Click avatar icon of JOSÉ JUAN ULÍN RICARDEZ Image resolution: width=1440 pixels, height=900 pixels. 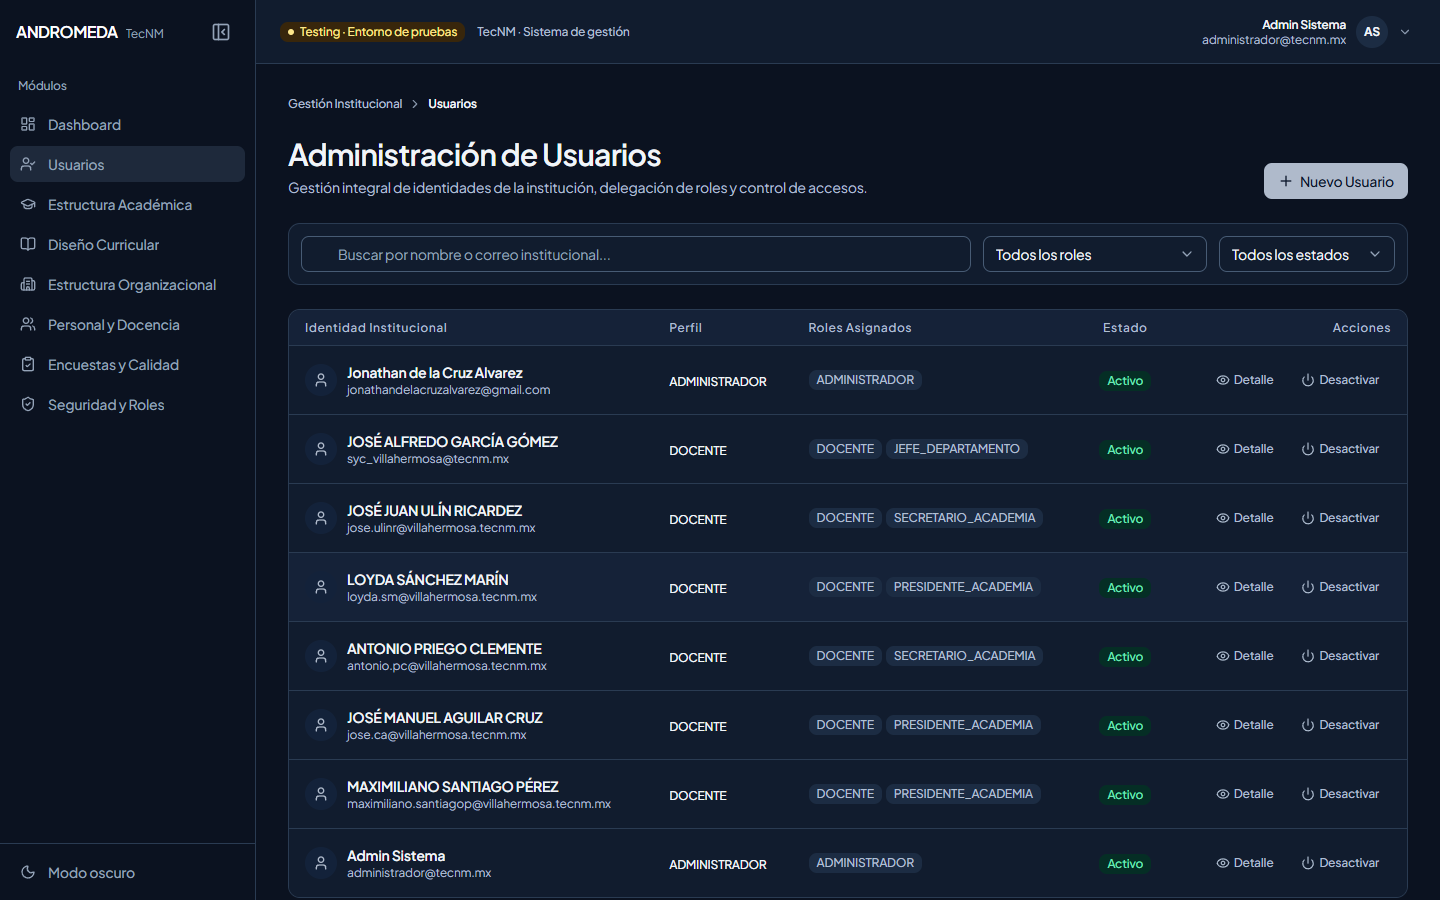(x=321, y=518)
